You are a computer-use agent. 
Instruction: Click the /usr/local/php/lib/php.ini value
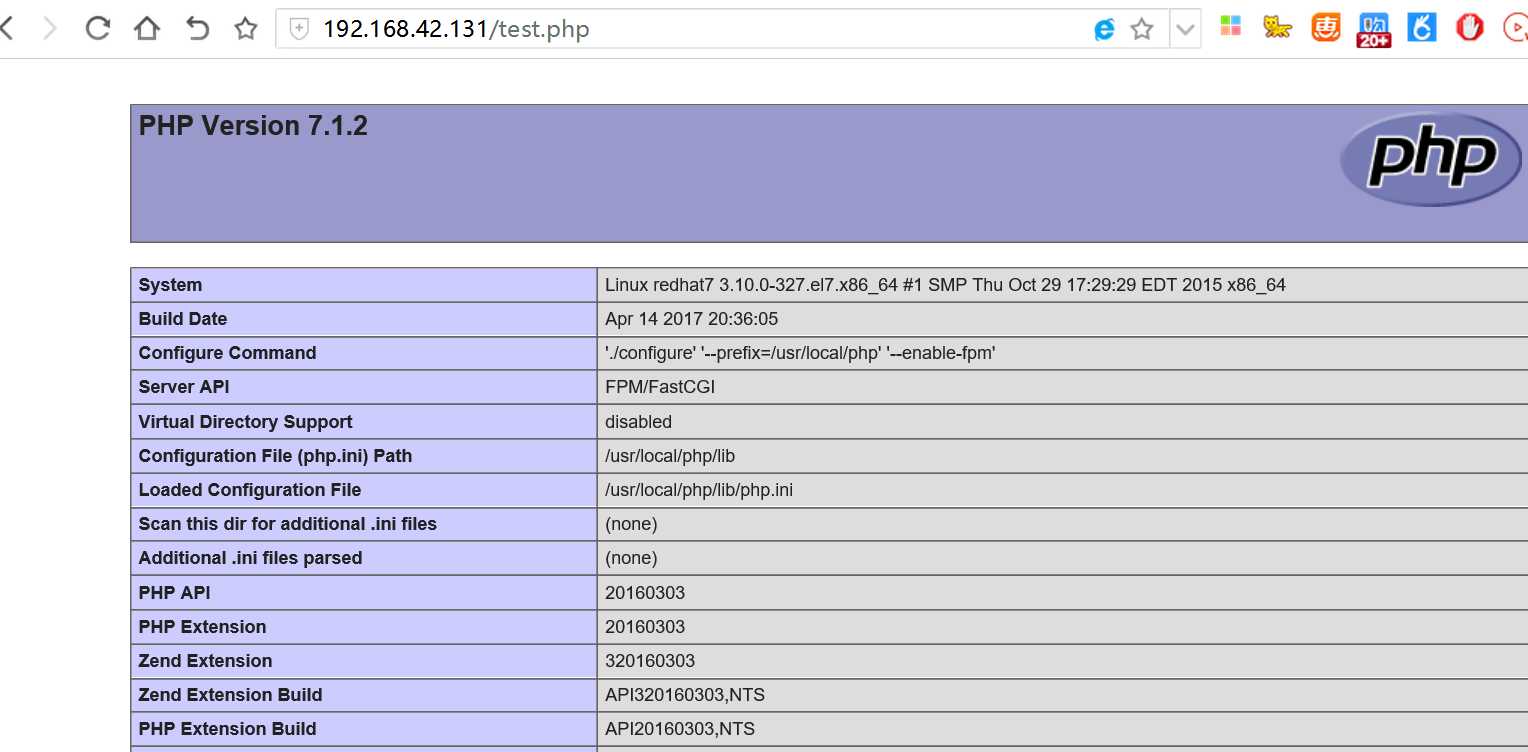pos(699,490)
